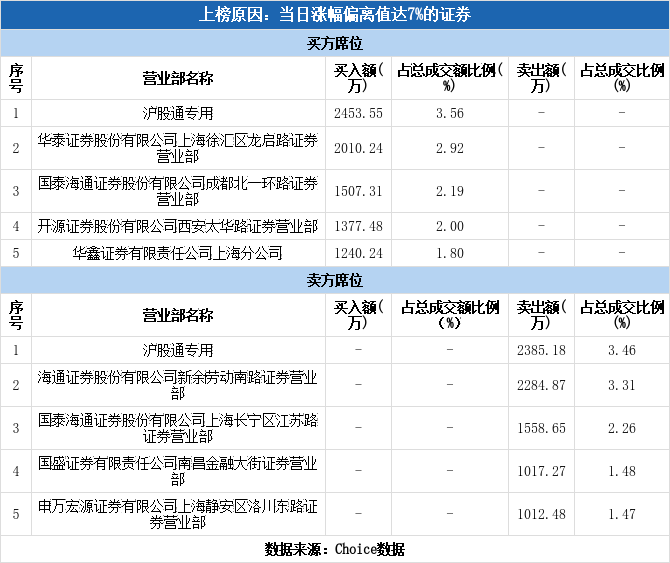Select sell amount 1017.27
The height and width of the screenshot is (563, 670).
click(541, 471)
